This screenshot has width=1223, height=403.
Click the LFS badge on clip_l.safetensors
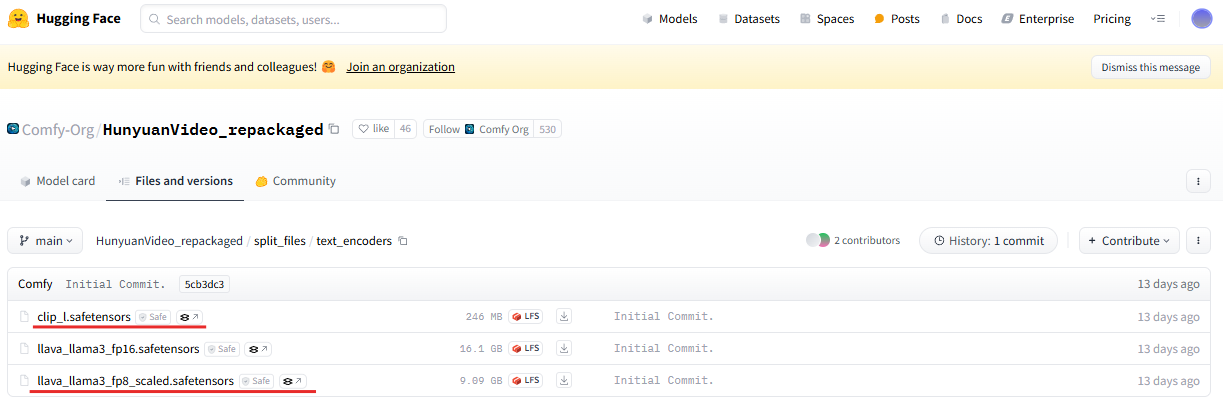point(526,317)
